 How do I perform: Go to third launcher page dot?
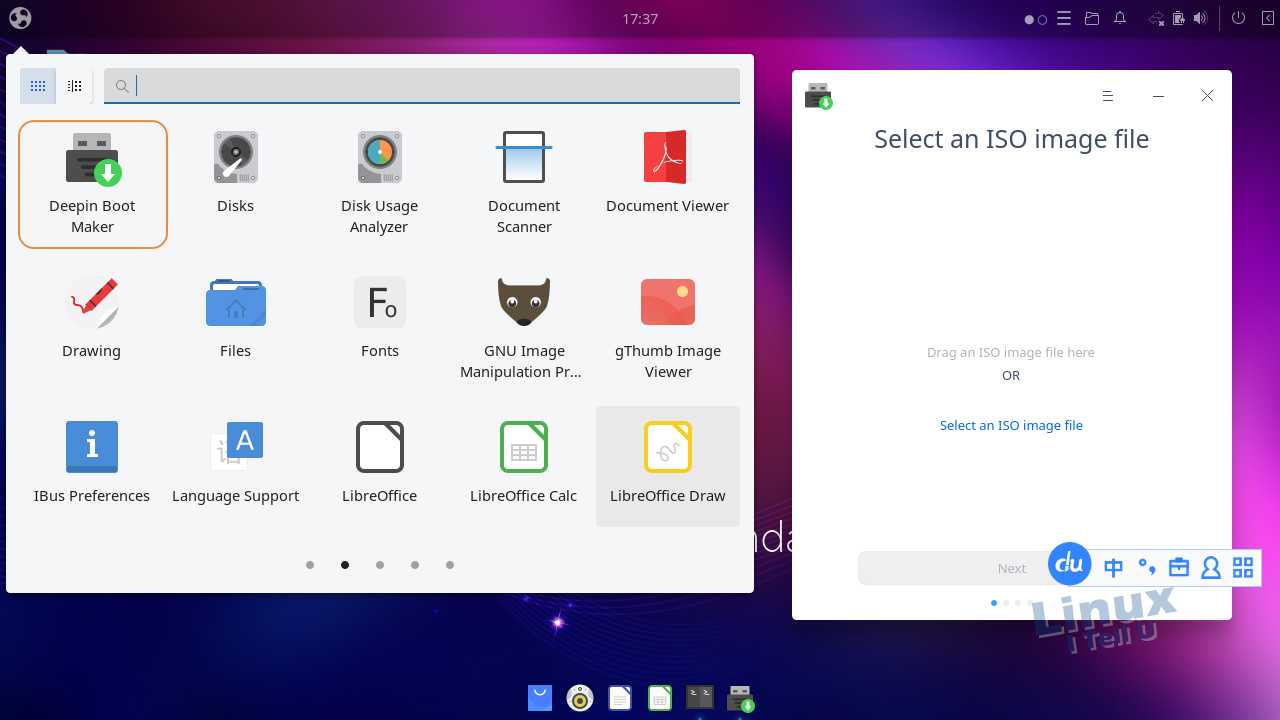380,565
